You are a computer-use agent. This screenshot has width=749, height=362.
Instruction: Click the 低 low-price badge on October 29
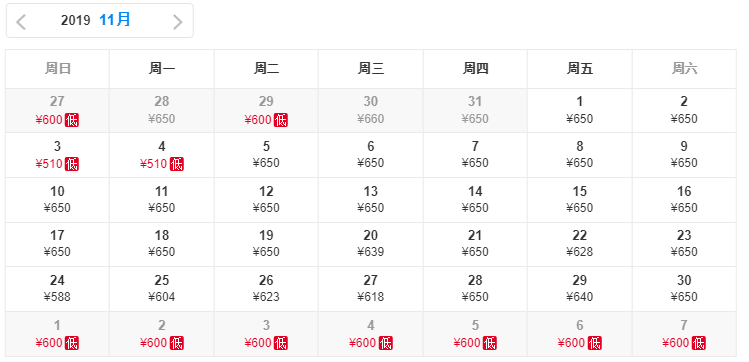280,120
